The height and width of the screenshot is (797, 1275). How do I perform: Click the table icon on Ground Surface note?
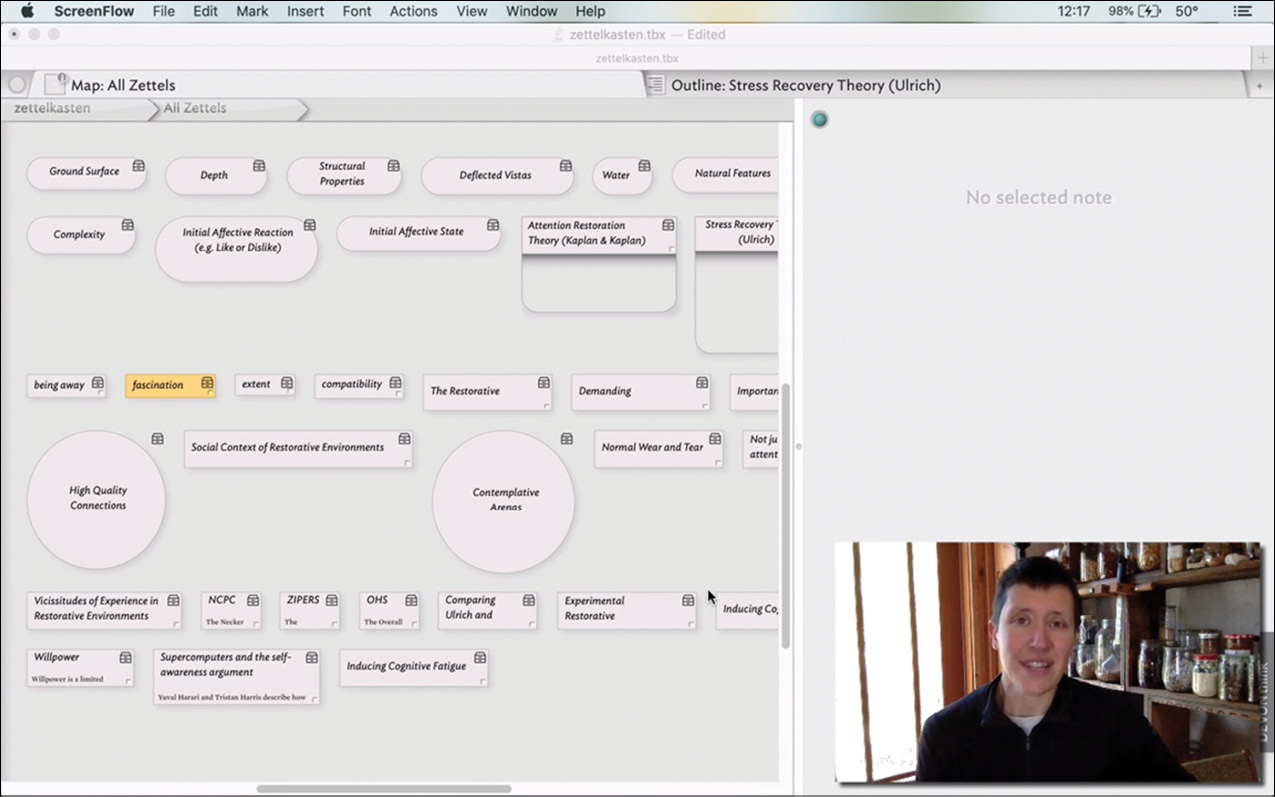tap(139, 166)
